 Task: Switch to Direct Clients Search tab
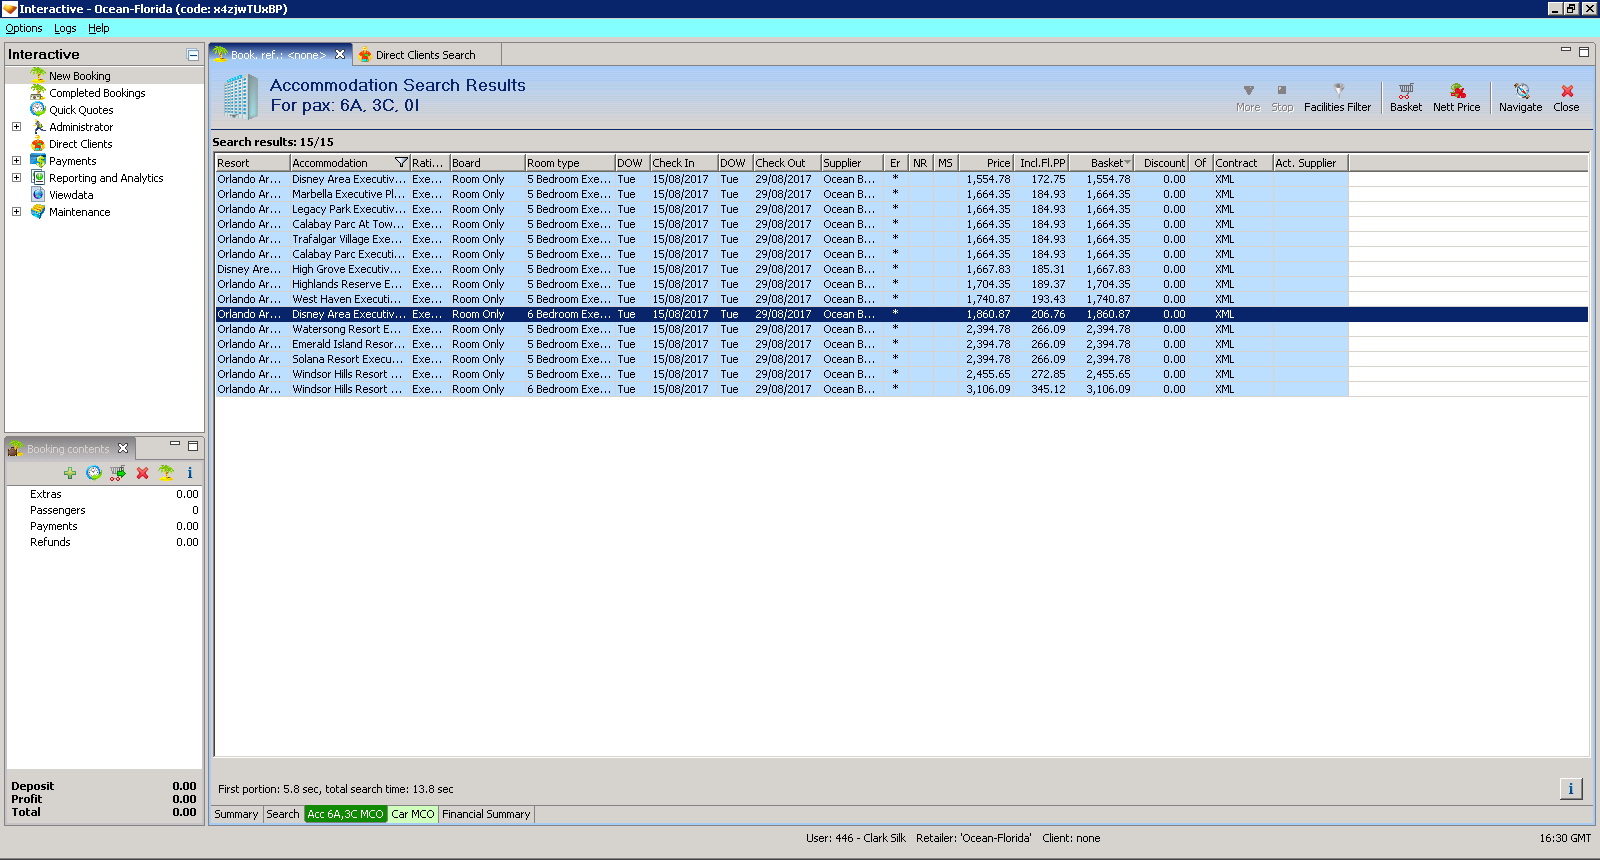click(425, 55)
